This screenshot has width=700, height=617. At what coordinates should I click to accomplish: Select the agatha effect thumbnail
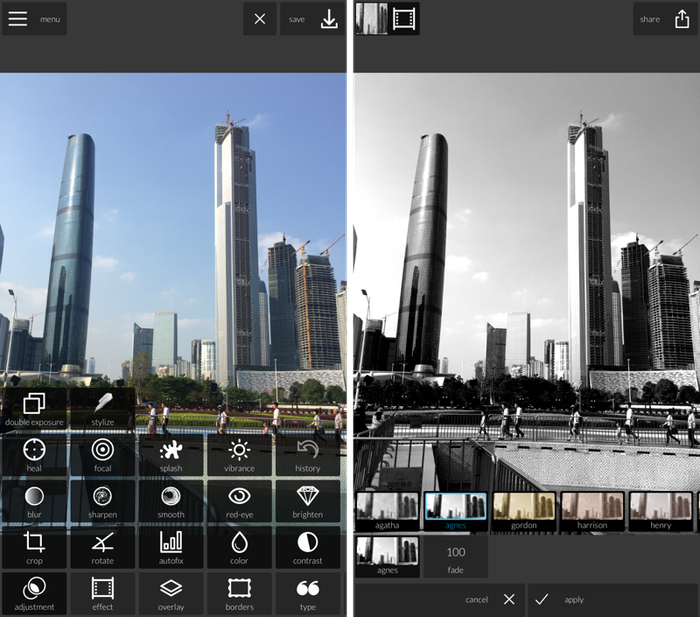[x=387, y=511]
